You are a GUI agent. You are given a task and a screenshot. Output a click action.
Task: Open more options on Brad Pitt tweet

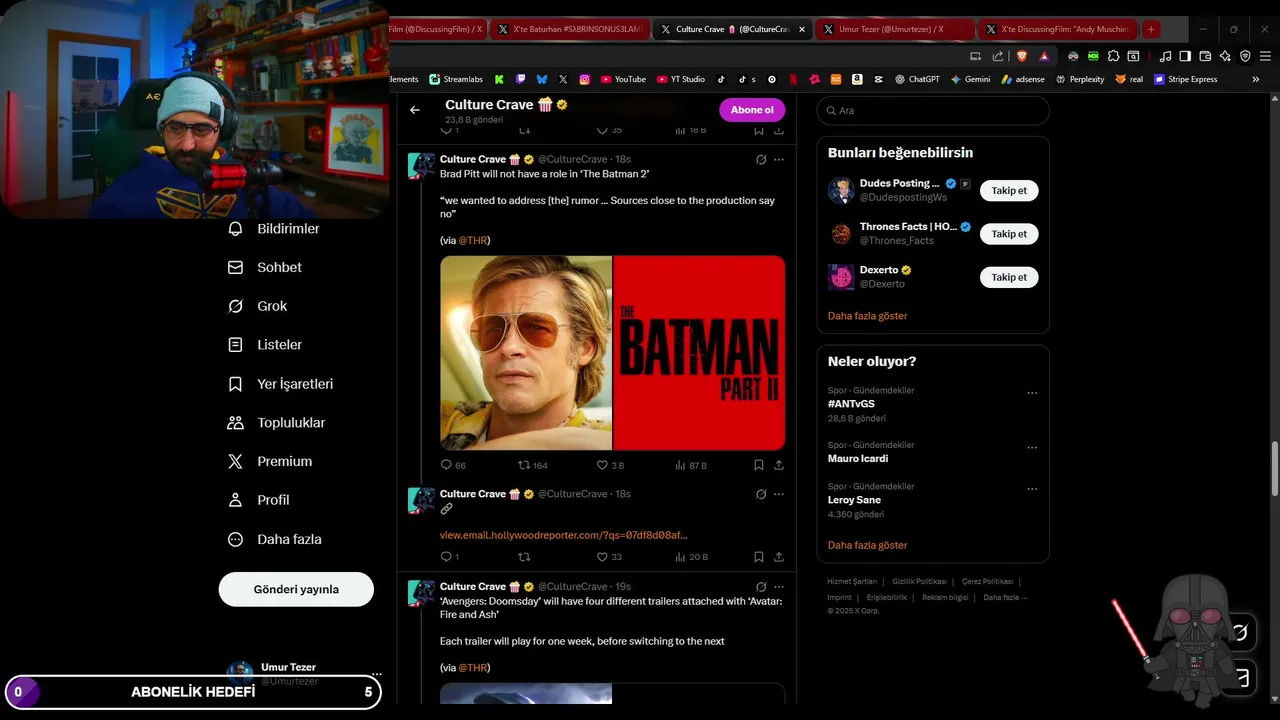click(779, 159)
